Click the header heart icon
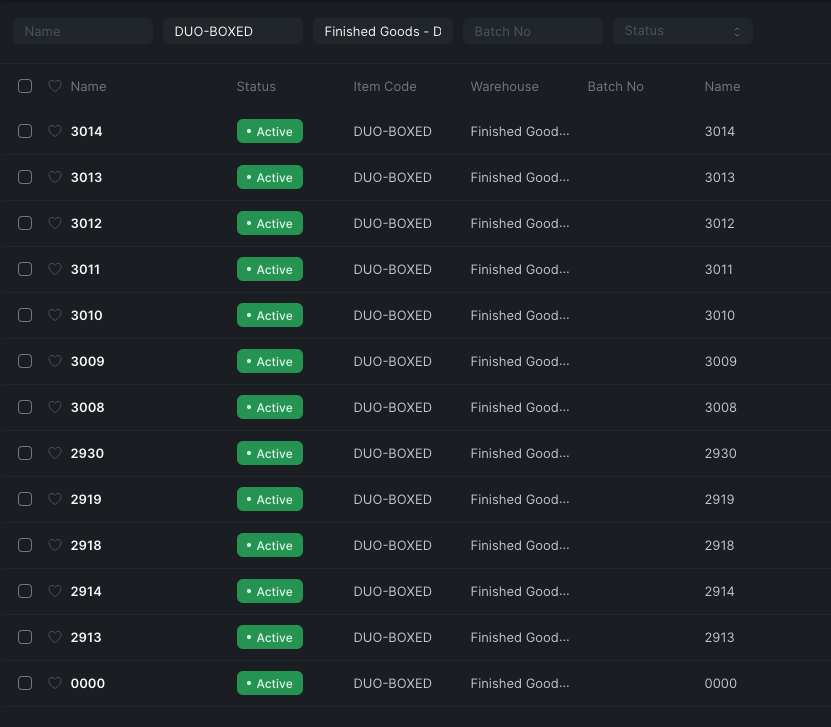Viewport: 831px width, 727px height. (x=55, y=86)
